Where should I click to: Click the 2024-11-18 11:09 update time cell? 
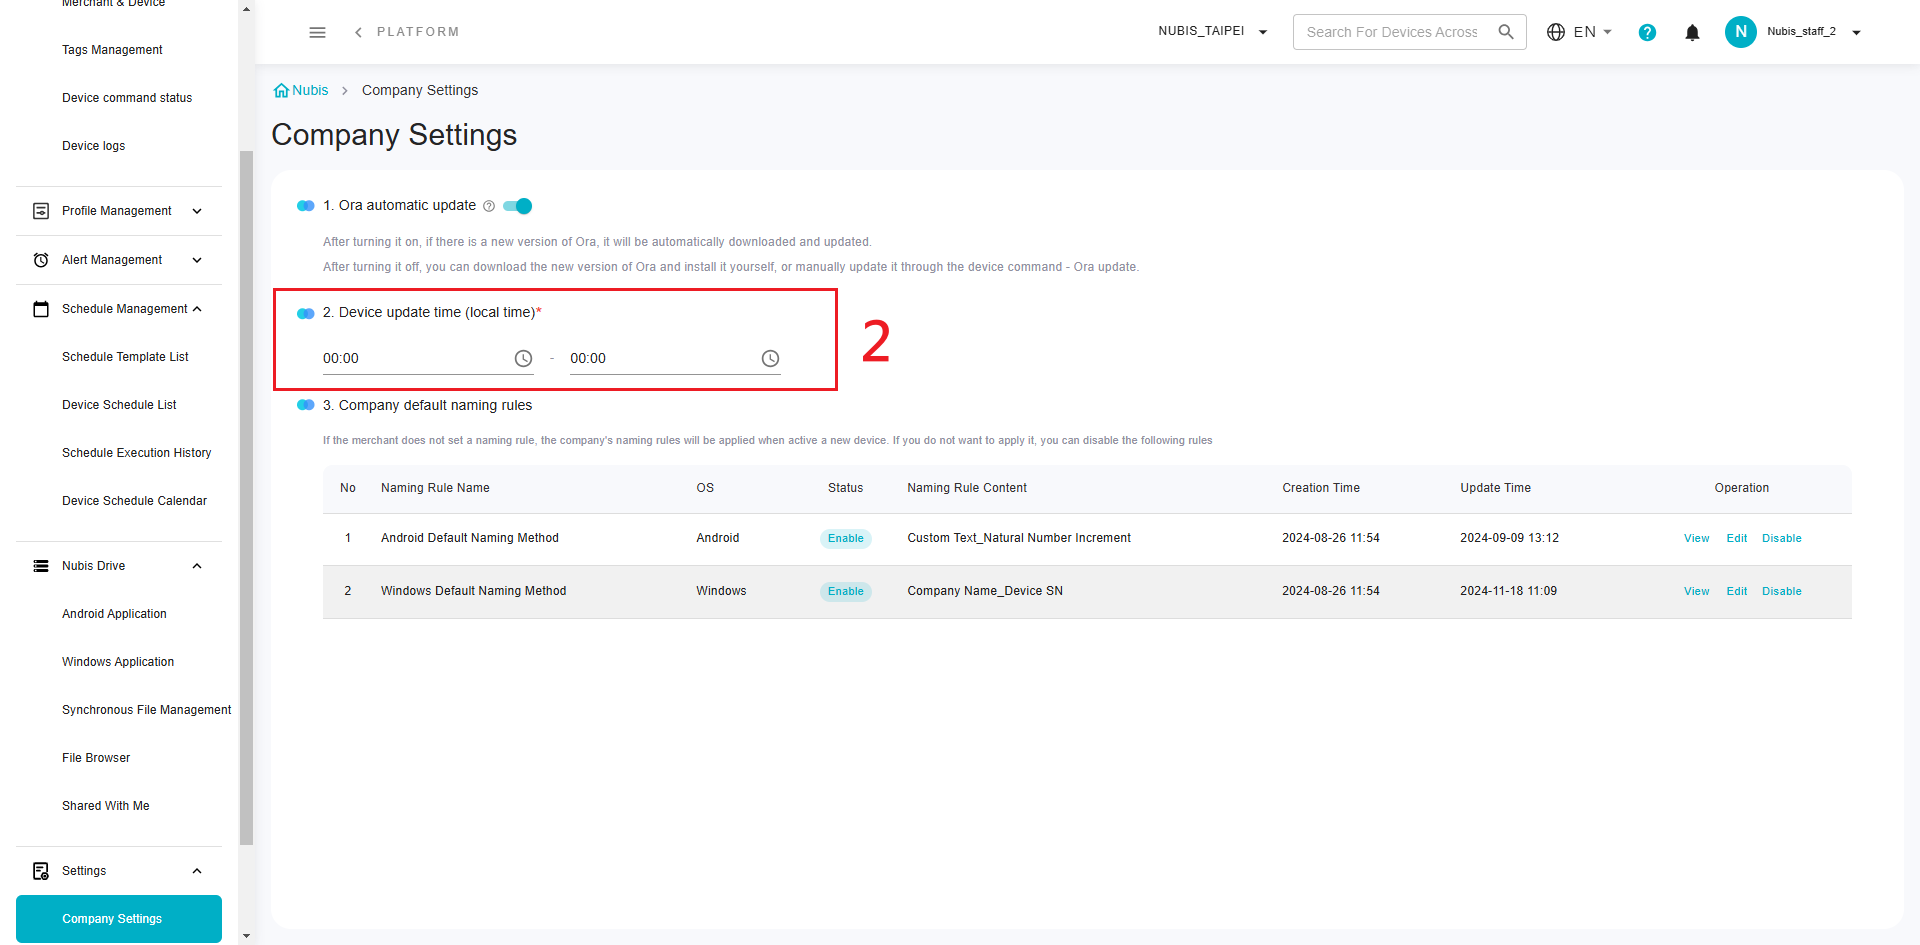1508,591
